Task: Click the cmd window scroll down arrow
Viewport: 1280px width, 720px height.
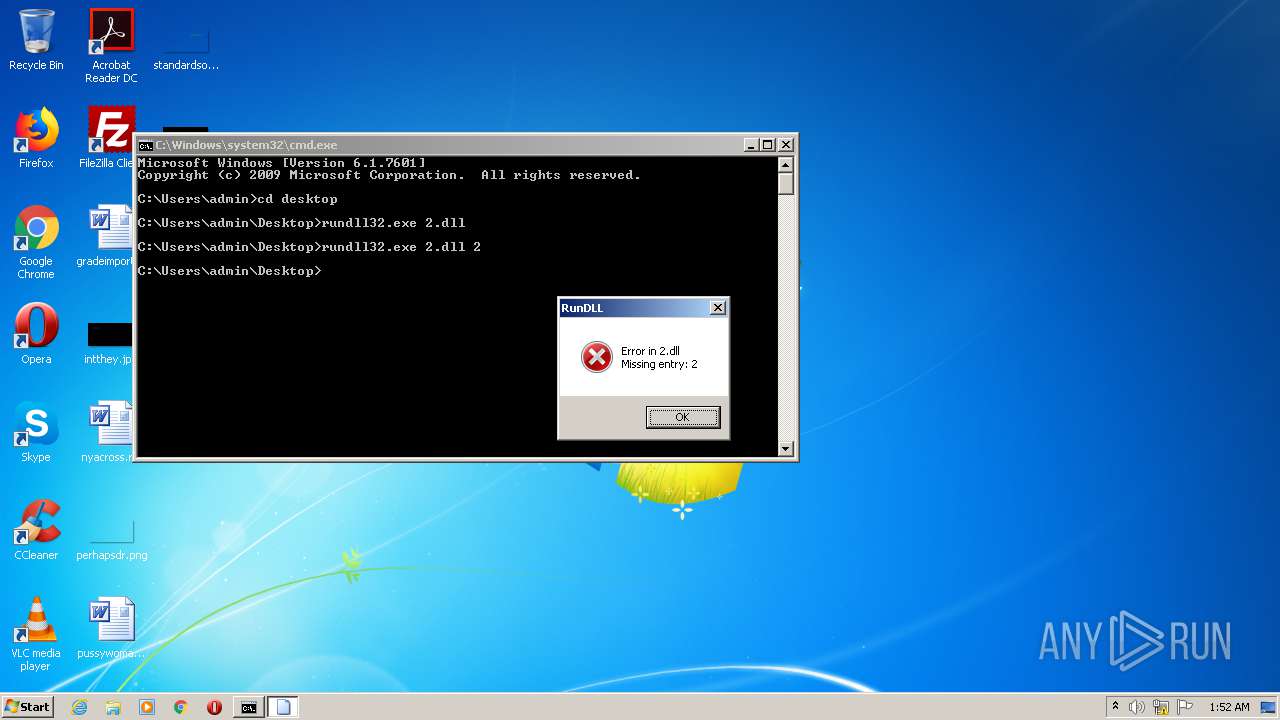Action: tap(786, 449)
